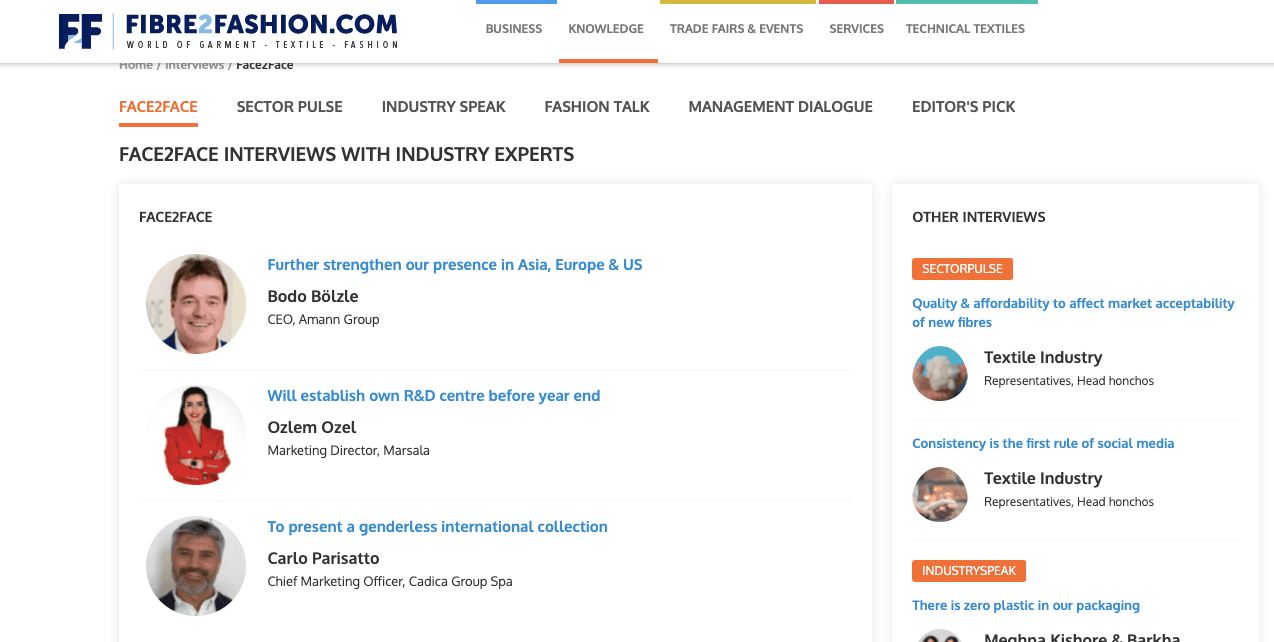1274x642 pixels.
Task: Switch to the Fashion Talk tab
Action: tap(597, 107)
